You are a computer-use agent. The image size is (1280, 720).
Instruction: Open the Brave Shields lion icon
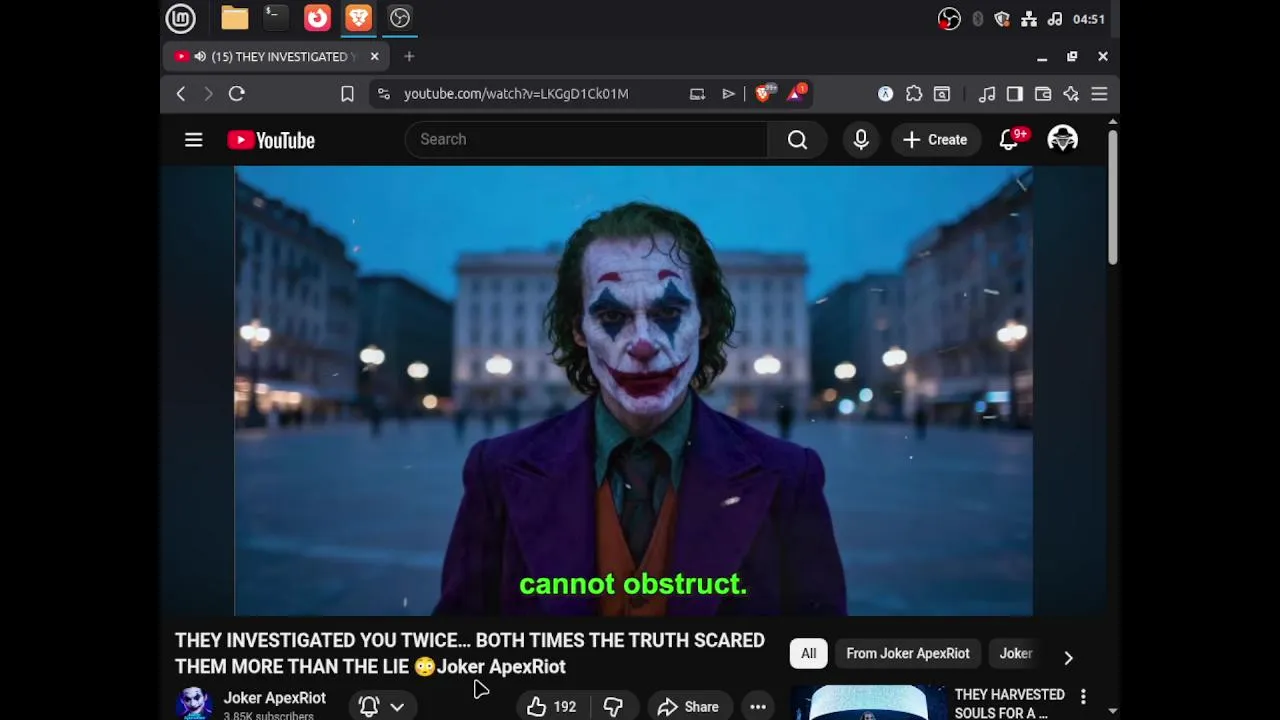[765, 93]
